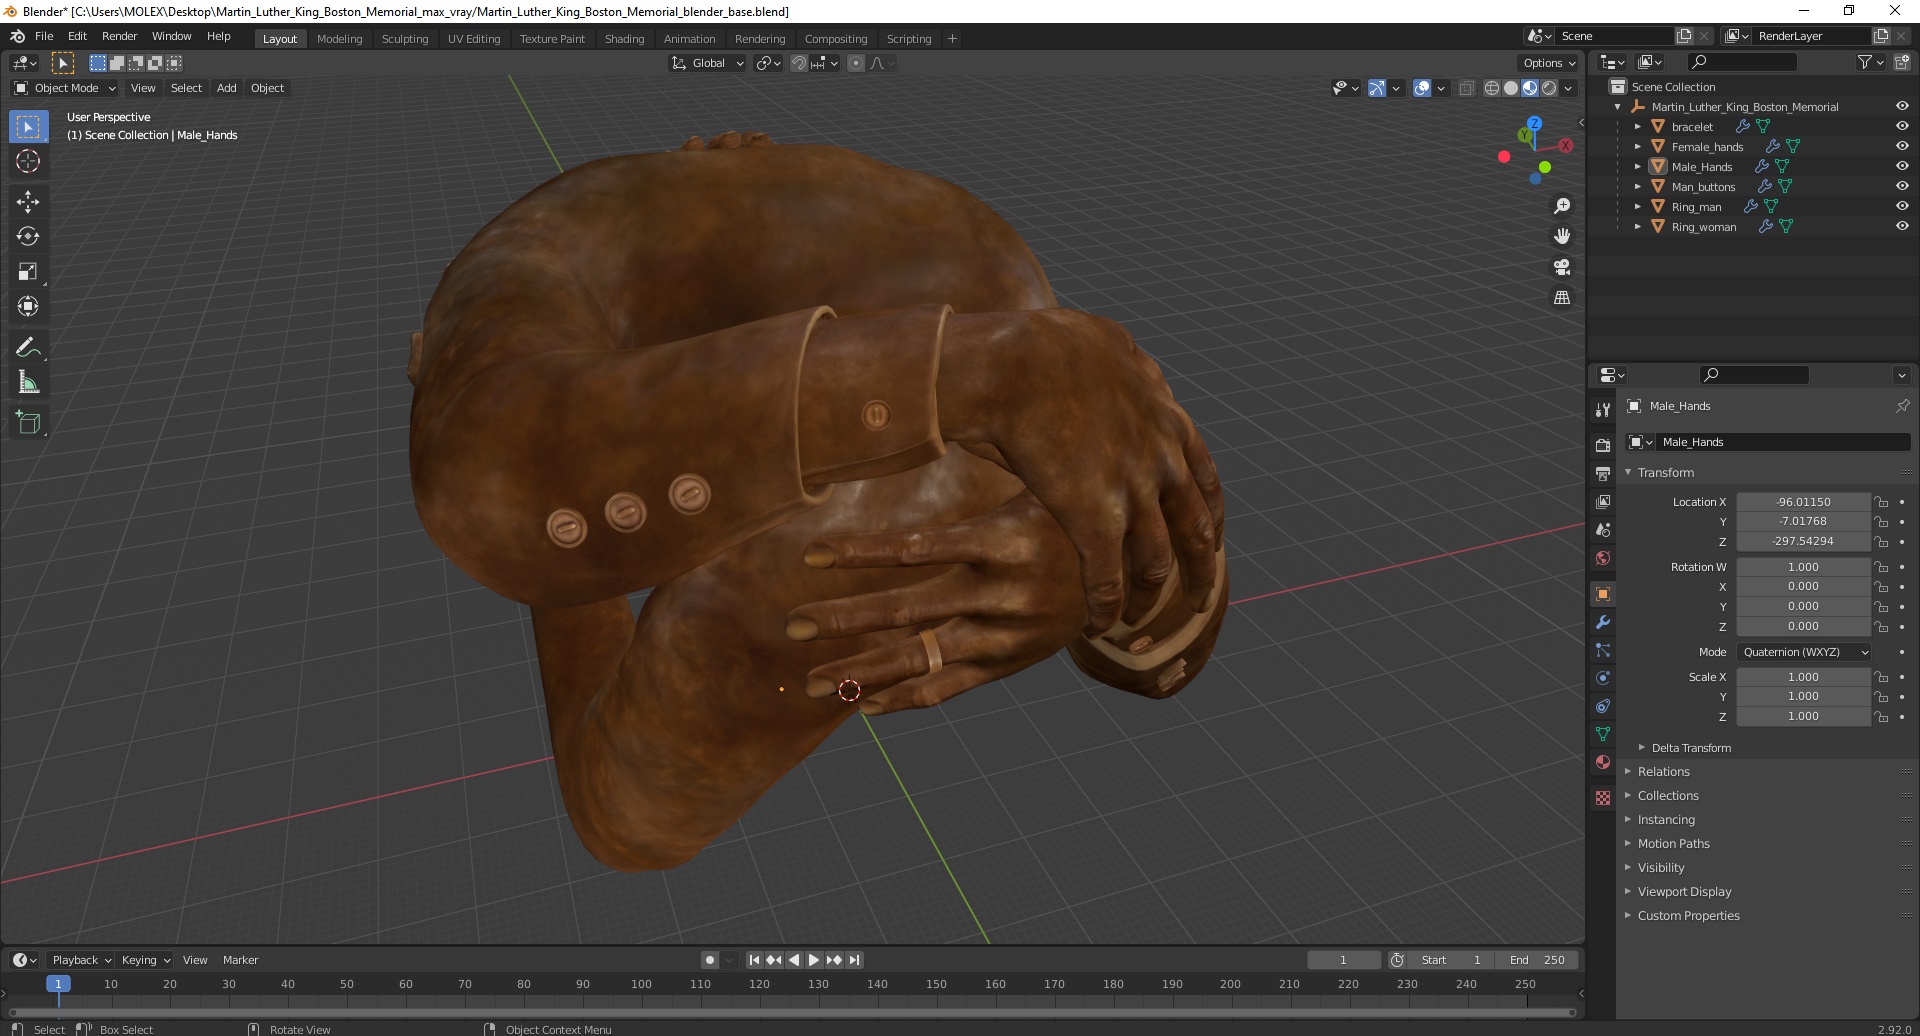The width and height of the screenshot is (1920, 1036).
Task: Toggle camera view icon
Action: (1562, 267)
